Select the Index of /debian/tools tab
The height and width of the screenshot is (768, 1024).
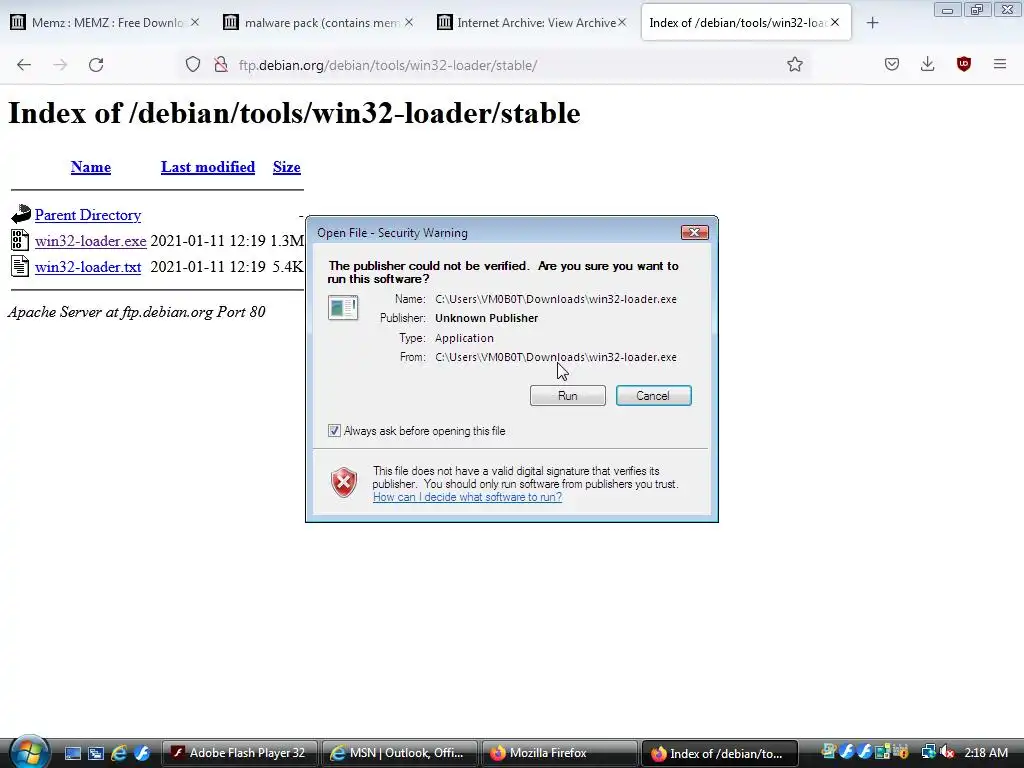point(746,23)
